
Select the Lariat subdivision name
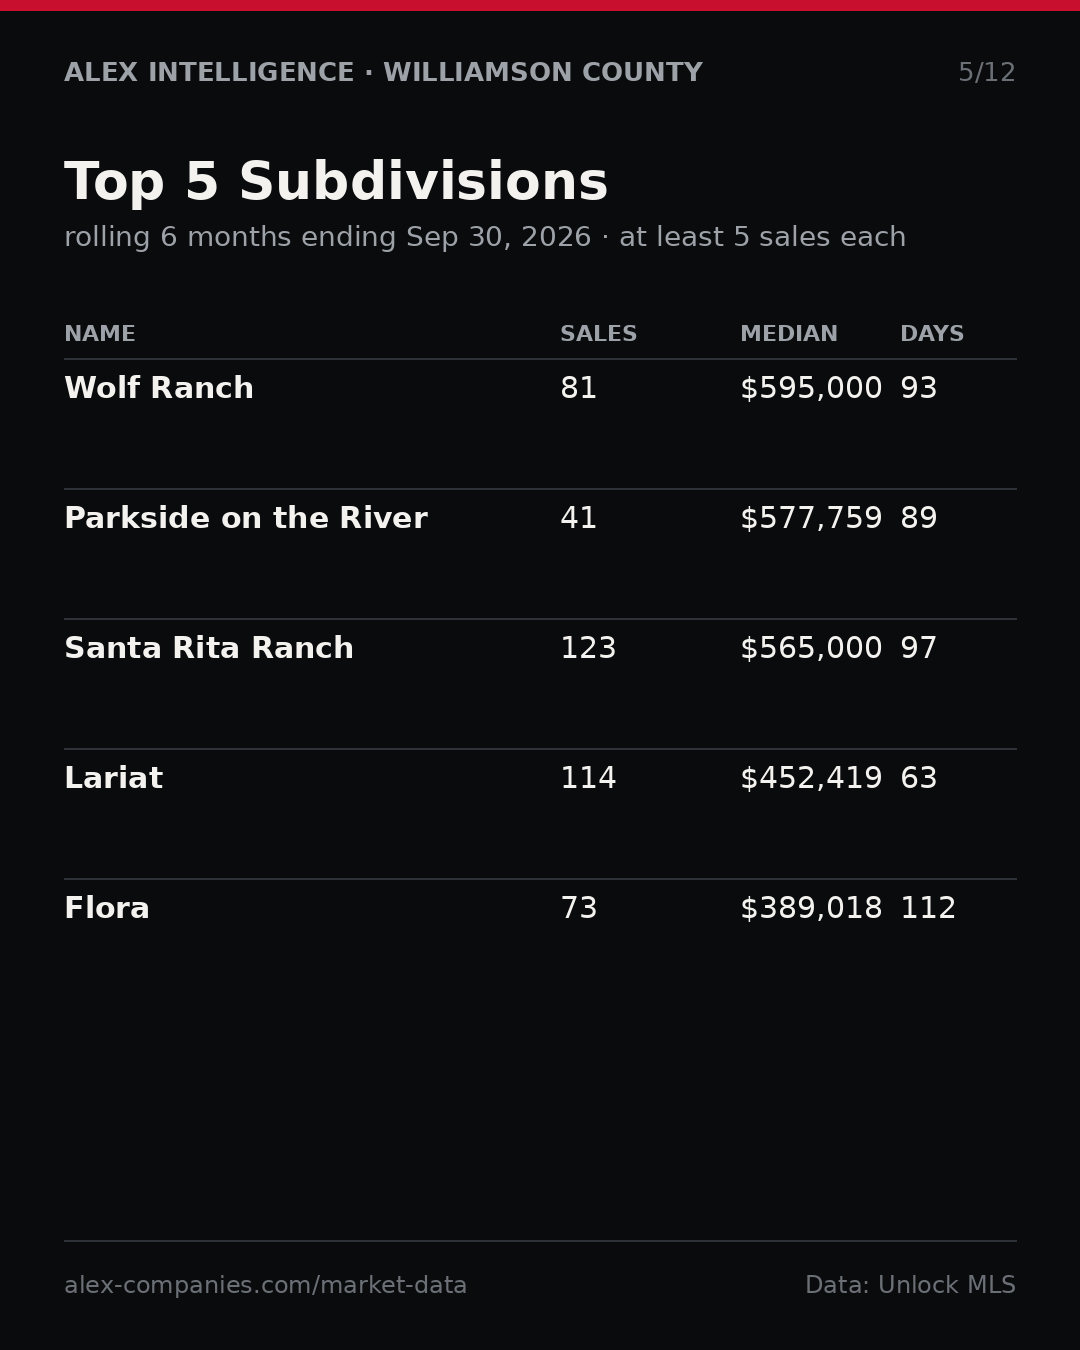(x=113, y=779)
